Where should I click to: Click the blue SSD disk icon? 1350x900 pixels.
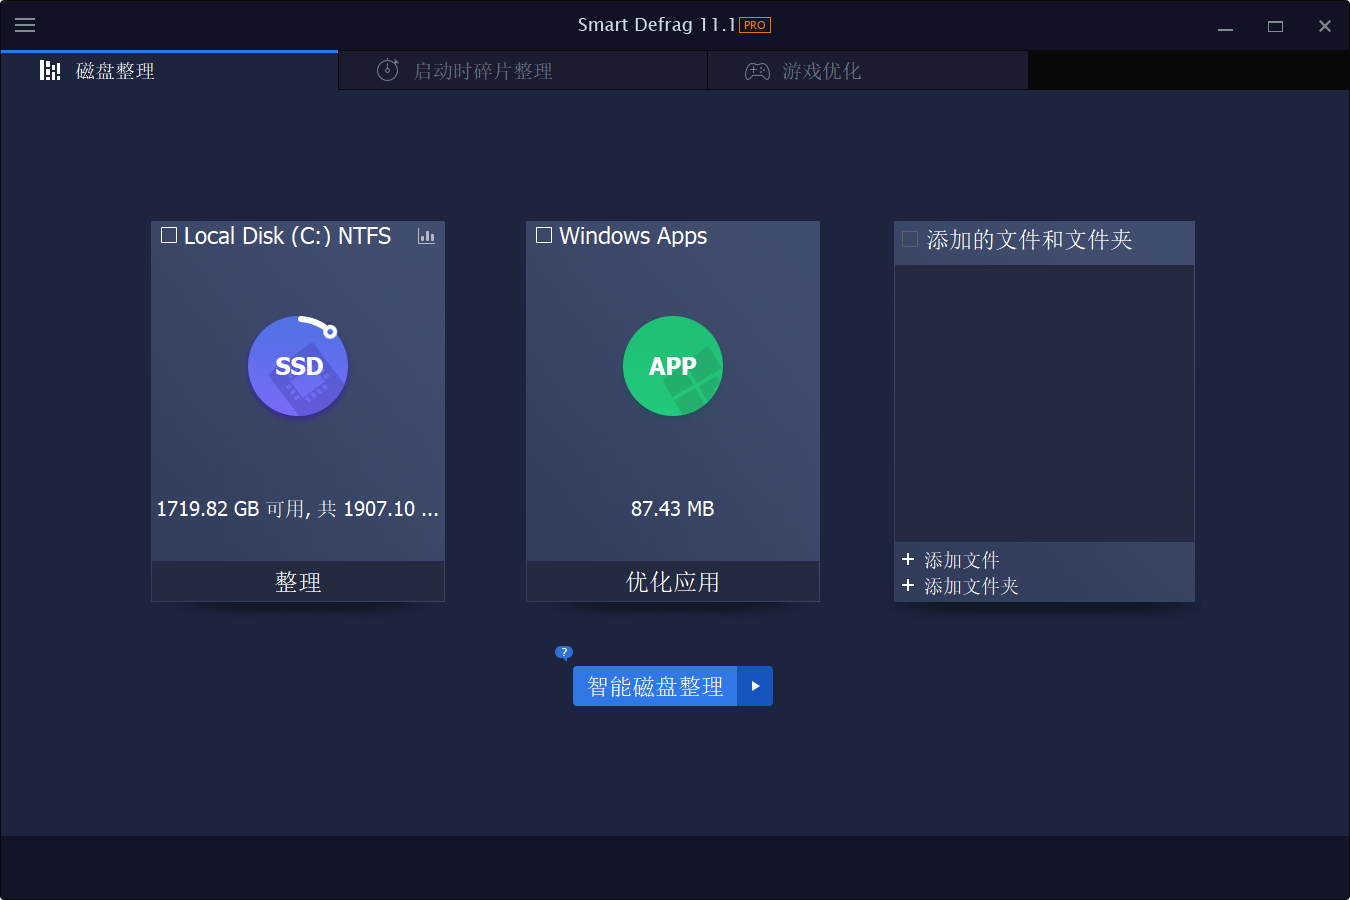click(297, 366)
